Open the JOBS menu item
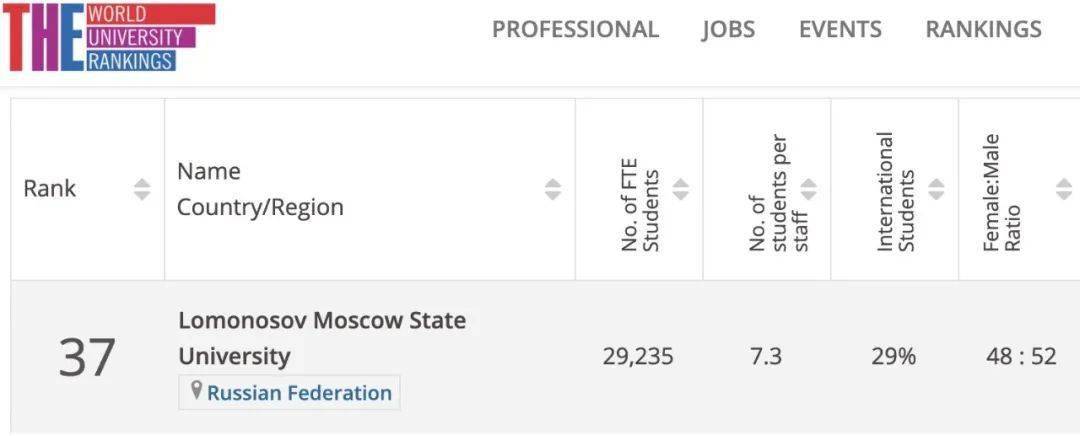 (x=729, y=30)
